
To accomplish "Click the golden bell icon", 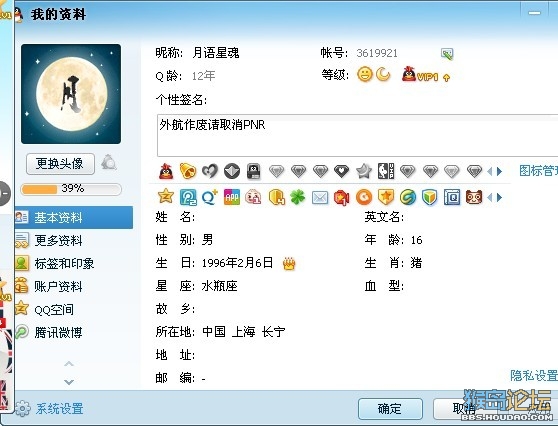I will coord(188,171).
